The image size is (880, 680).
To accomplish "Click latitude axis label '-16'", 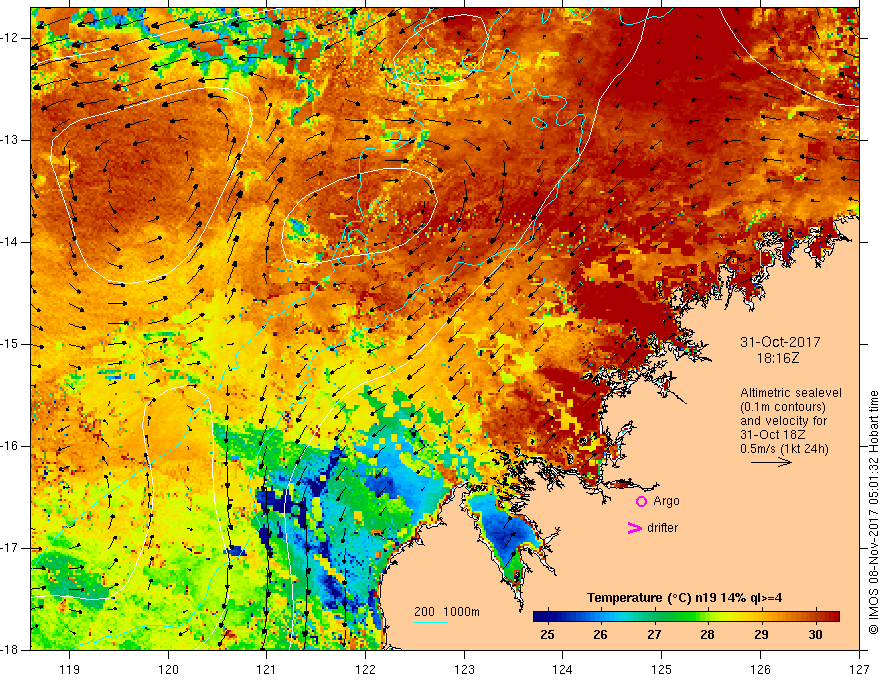I will point(10,446).
